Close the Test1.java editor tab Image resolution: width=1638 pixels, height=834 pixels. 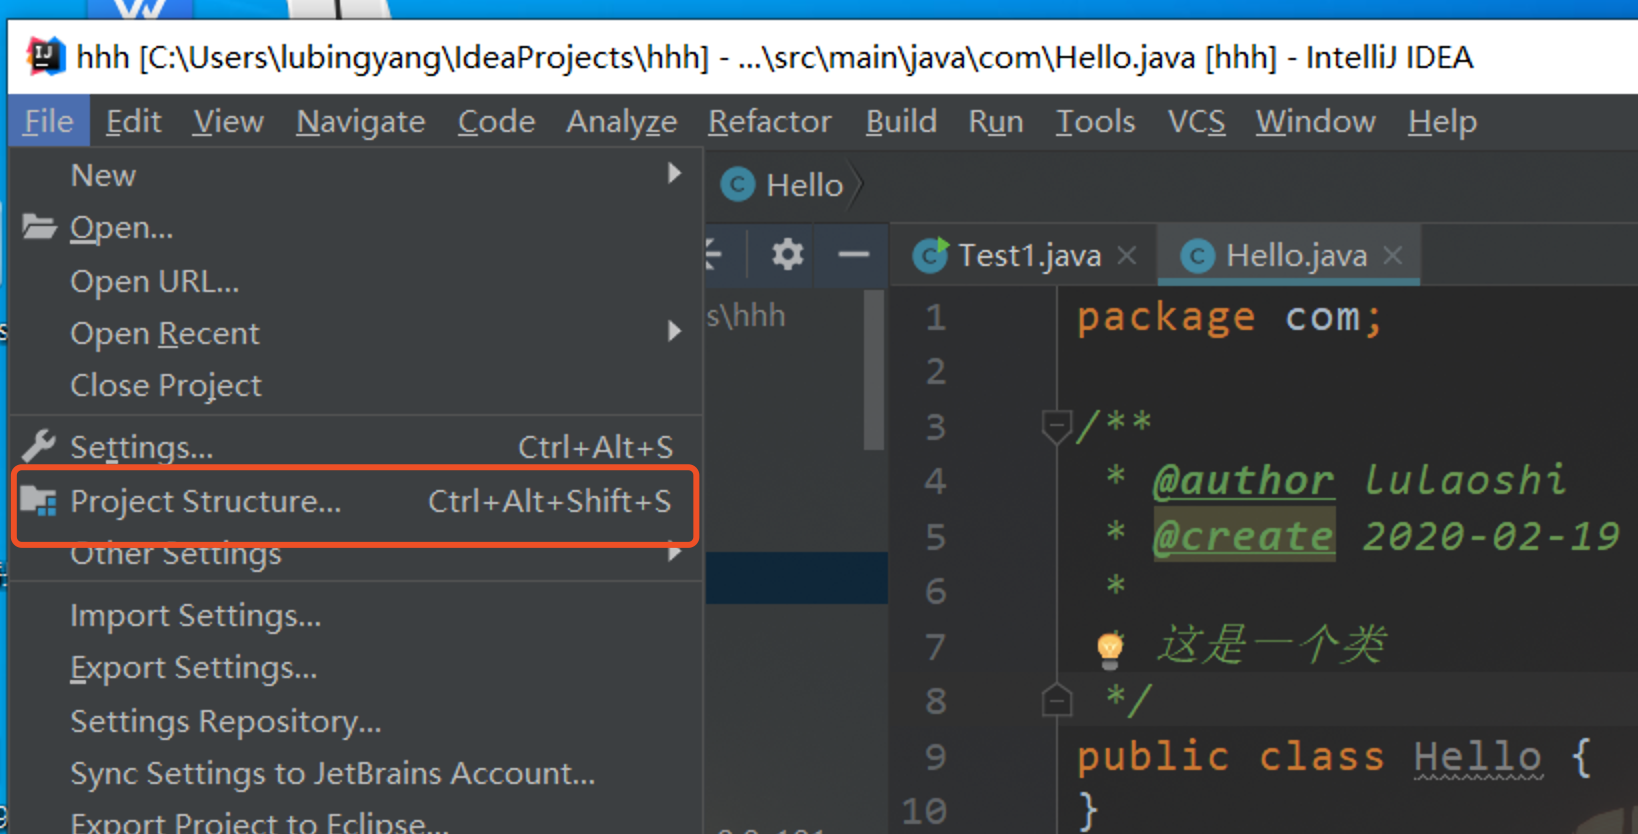click(x=1127, y=256)
